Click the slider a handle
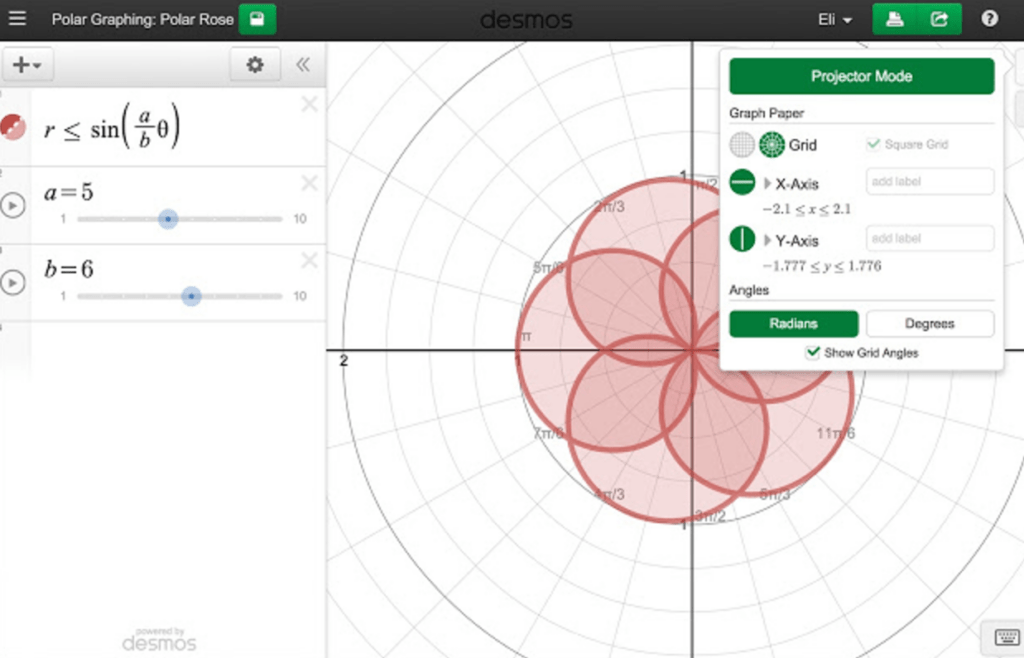This screenshot has width=1024, height=658. tap(168, 219)
